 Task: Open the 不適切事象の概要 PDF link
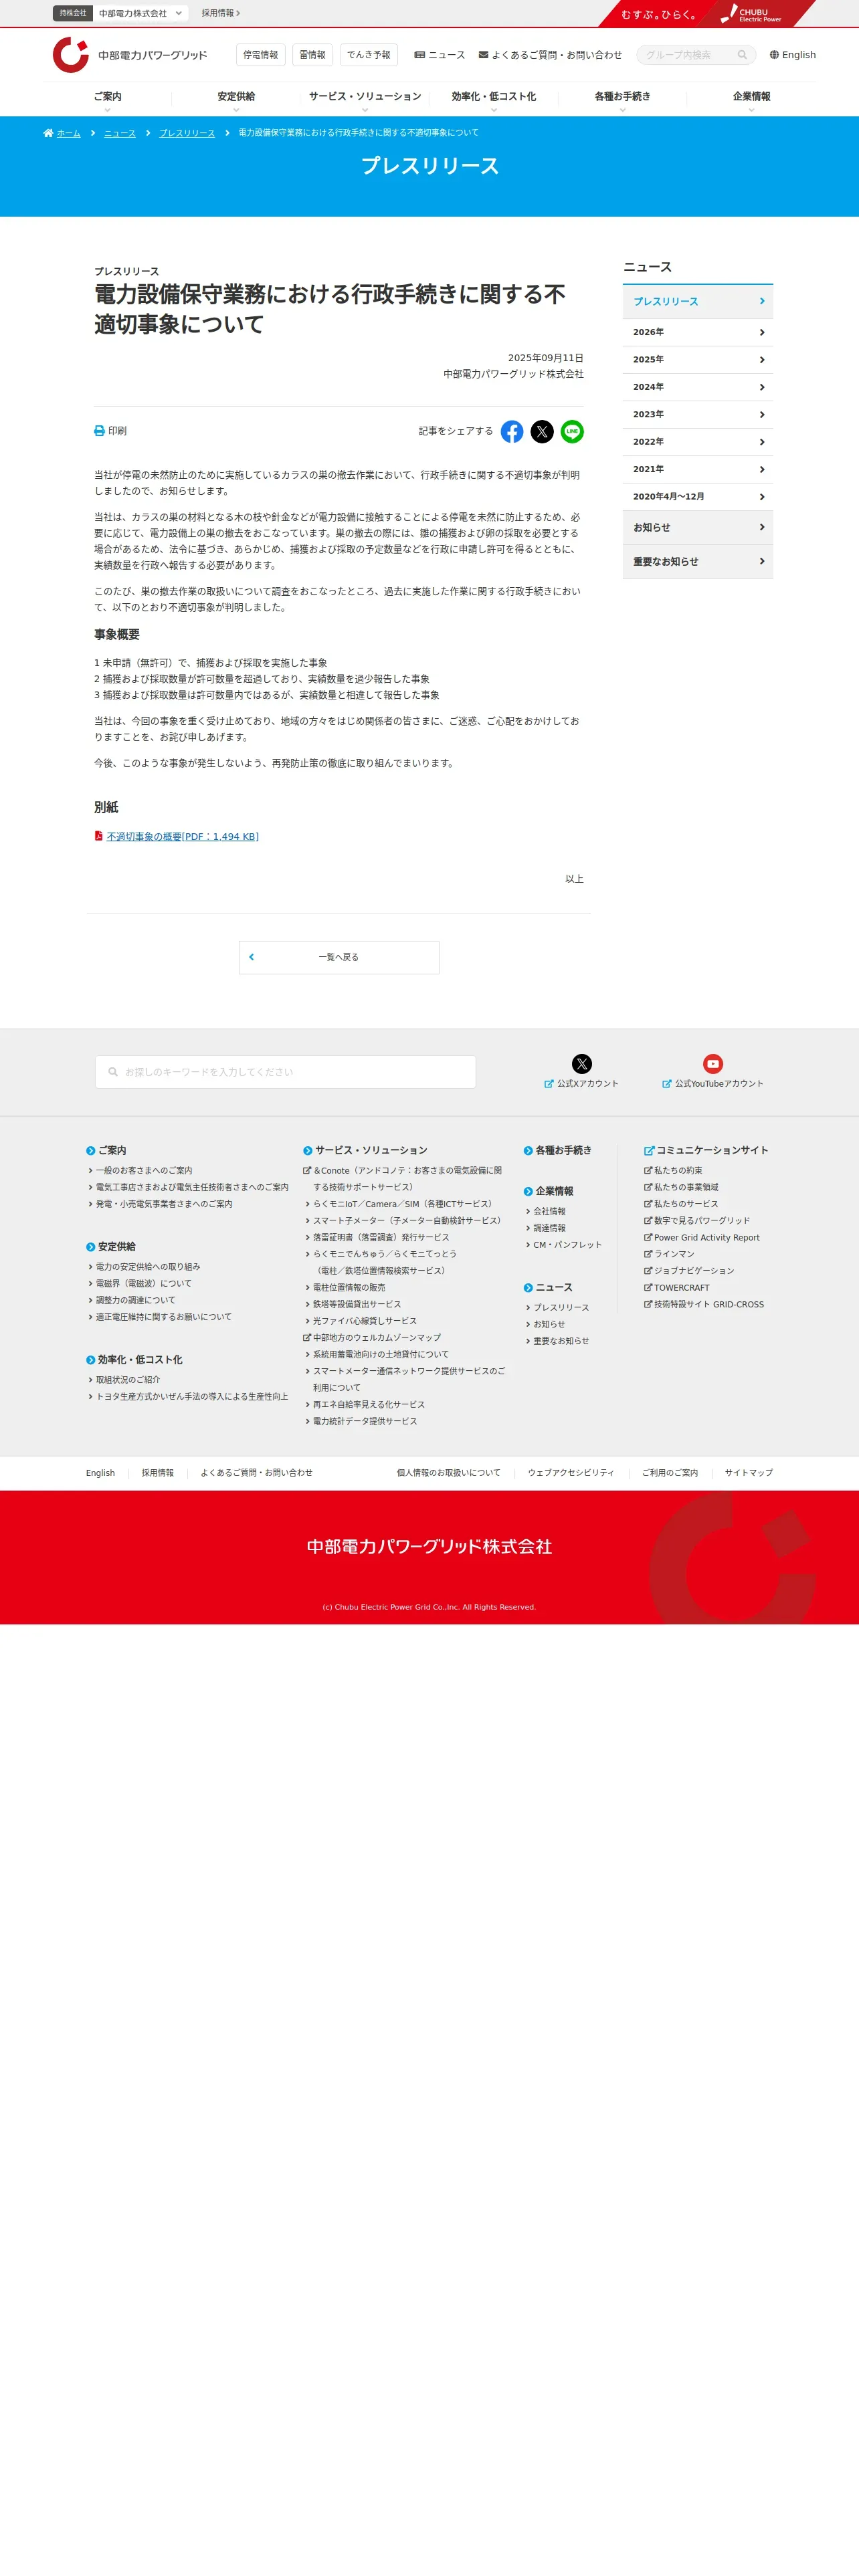pyautogui.click(x=182, y=837)
